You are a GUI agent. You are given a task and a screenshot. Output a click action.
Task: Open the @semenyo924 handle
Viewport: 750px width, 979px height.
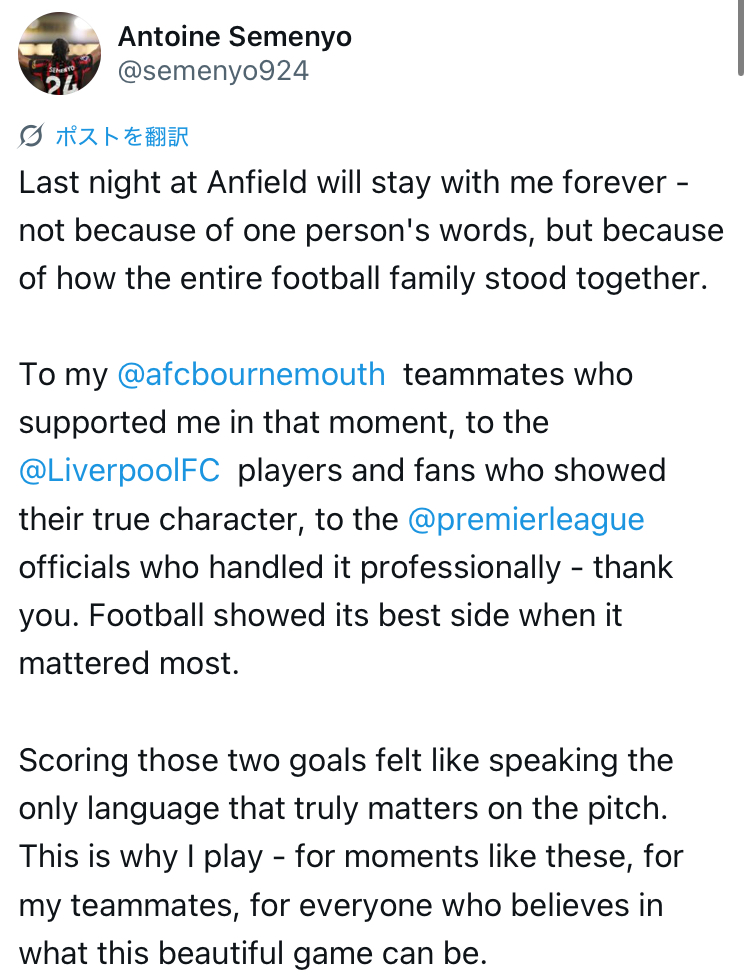(213, 71)
